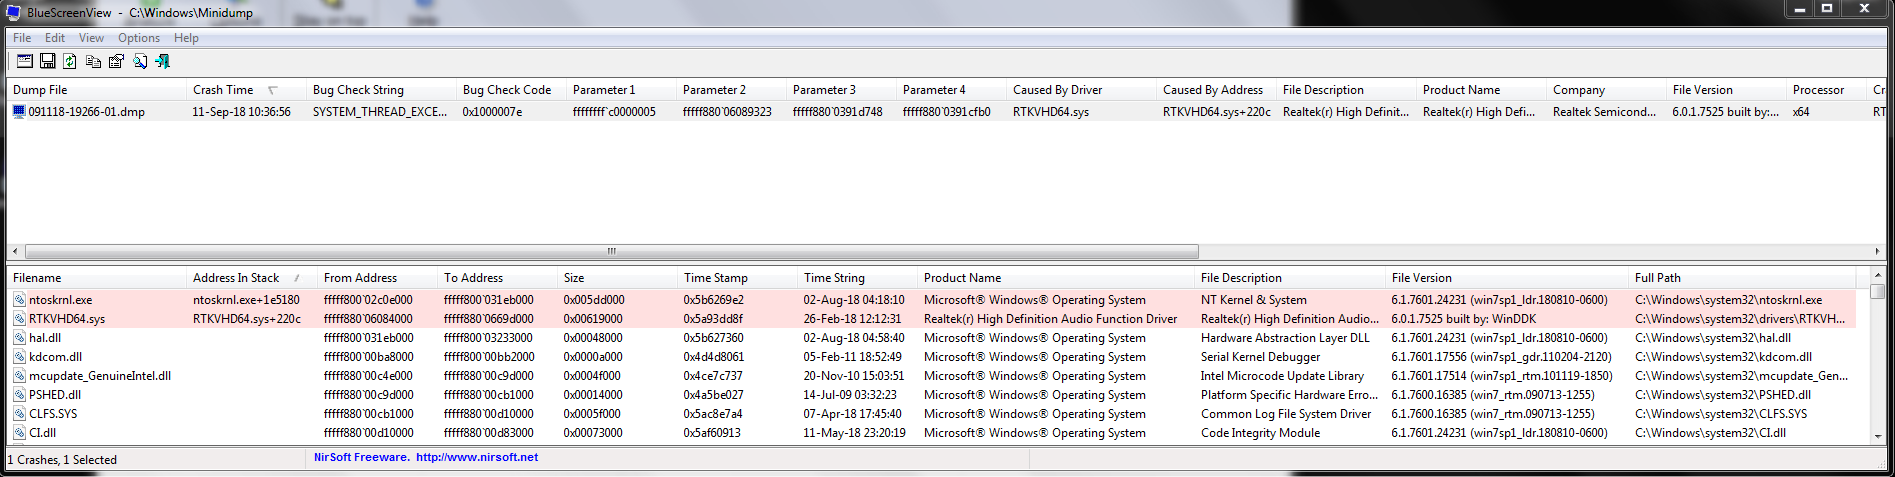Sort by Dump File column header
Viewport: 1895px width, 477px height.
pyautogui.click(x=96, y=90)
